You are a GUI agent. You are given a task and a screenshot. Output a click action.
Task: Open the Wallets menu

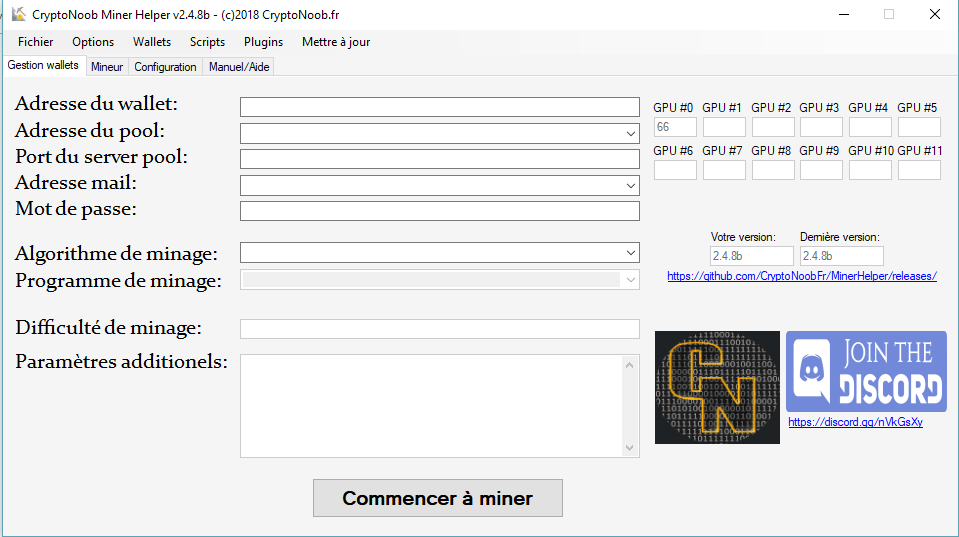(152, 42)
